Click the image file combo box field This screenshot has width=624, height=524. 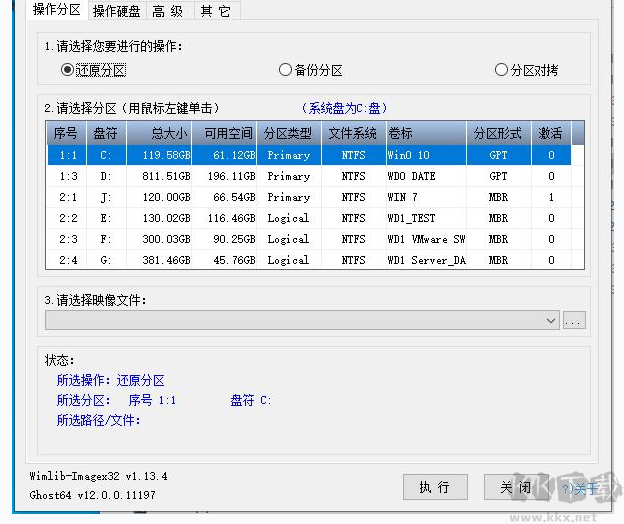click(302, 320)
